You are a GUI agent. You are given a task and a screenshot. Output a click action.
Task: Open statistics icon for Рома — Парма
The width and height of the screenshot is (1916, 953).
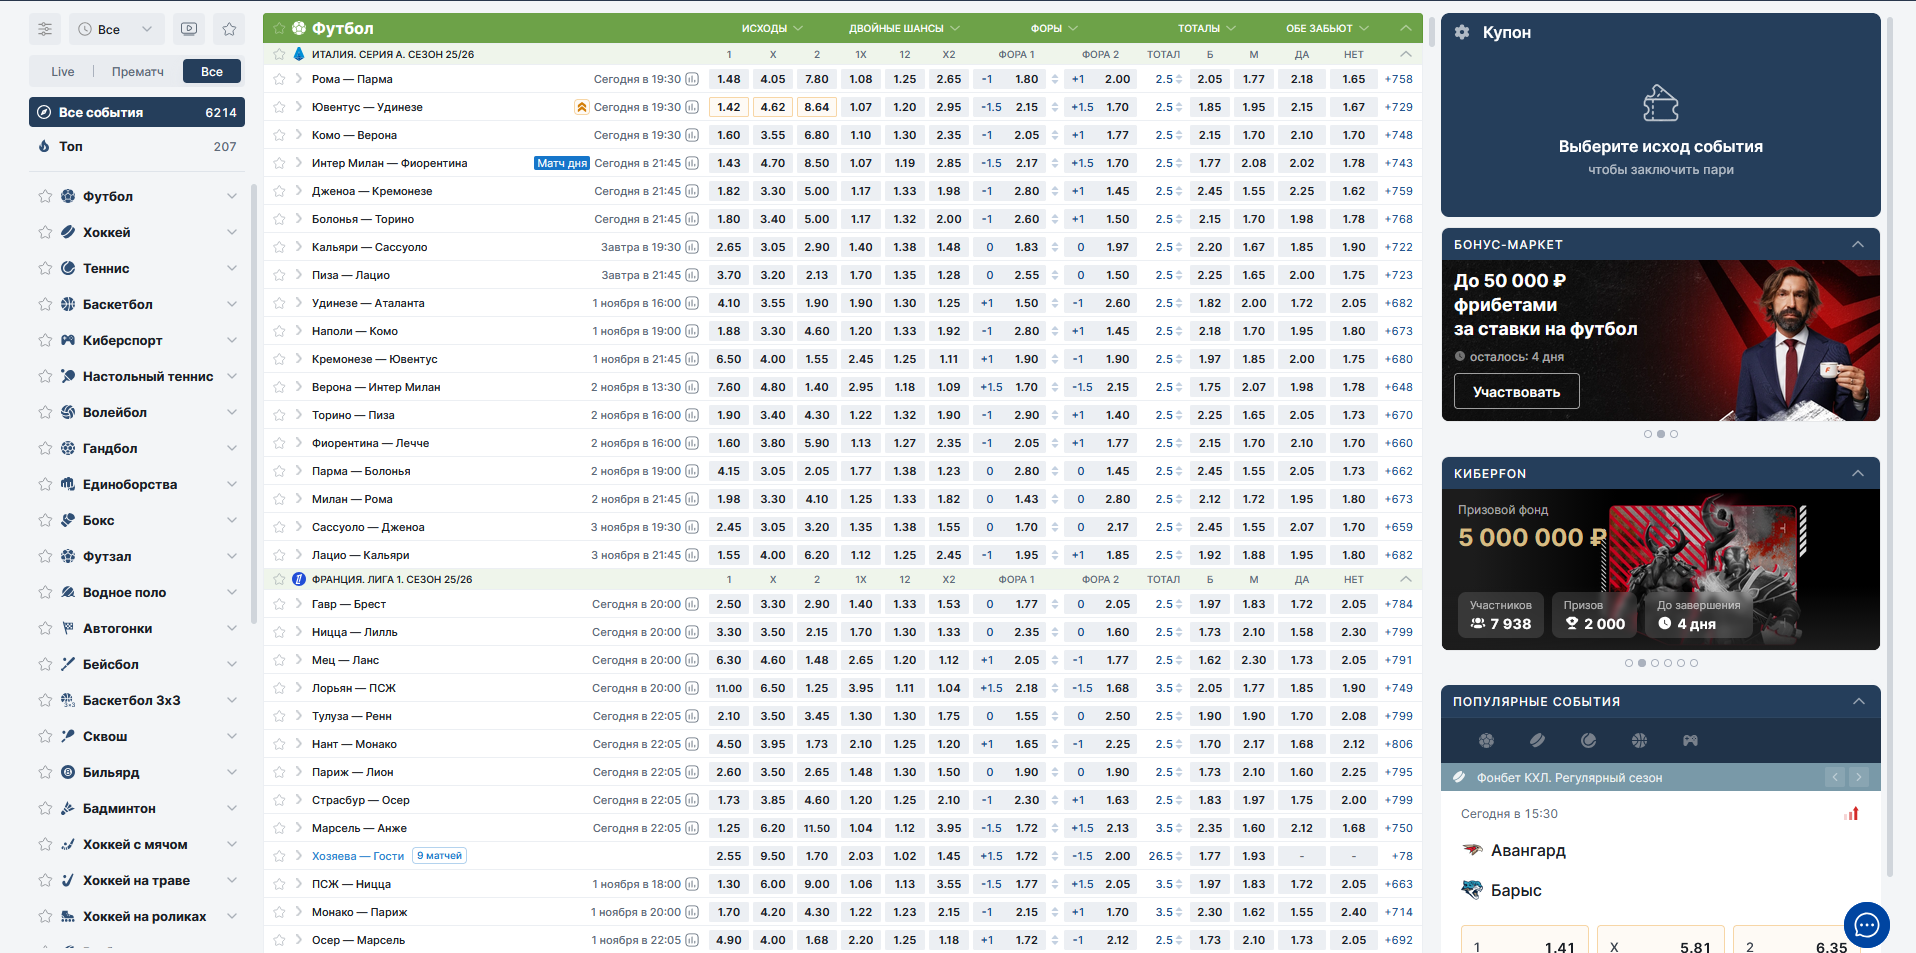point(692,79)
